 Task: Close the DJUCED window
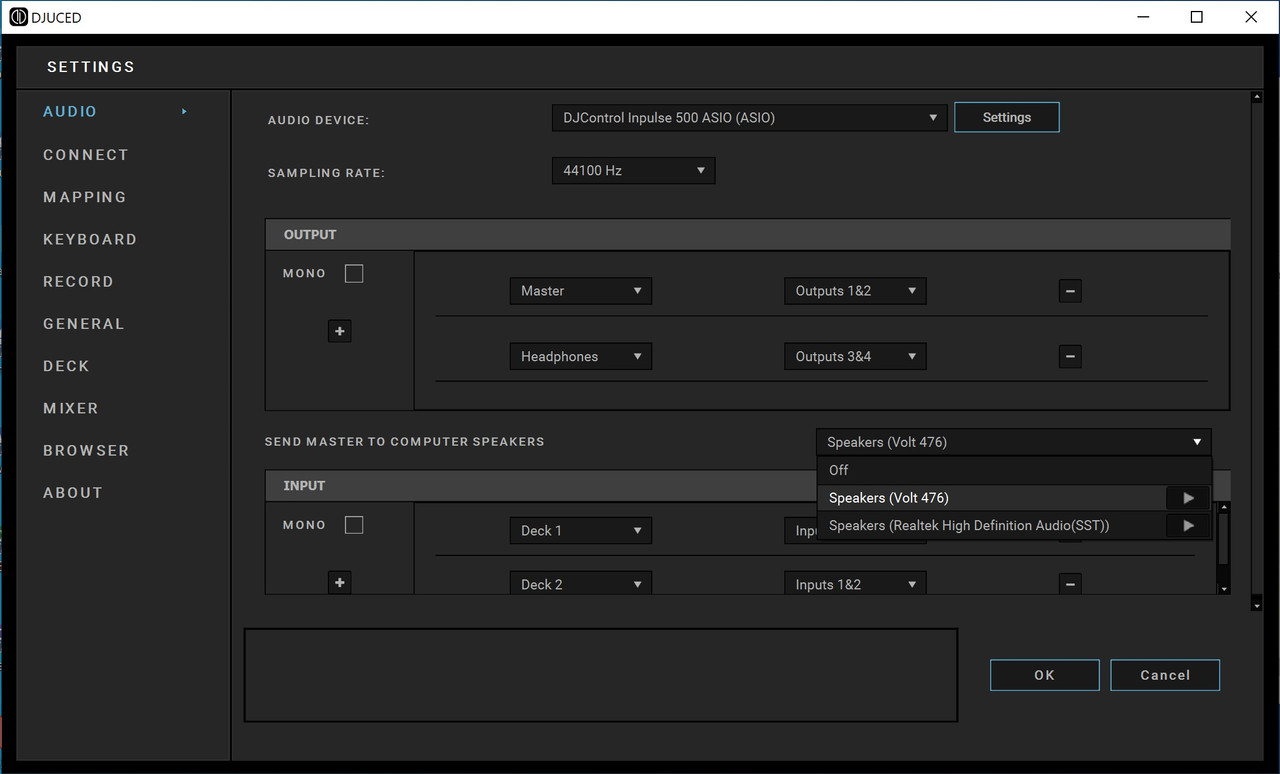pos(1251,17)
